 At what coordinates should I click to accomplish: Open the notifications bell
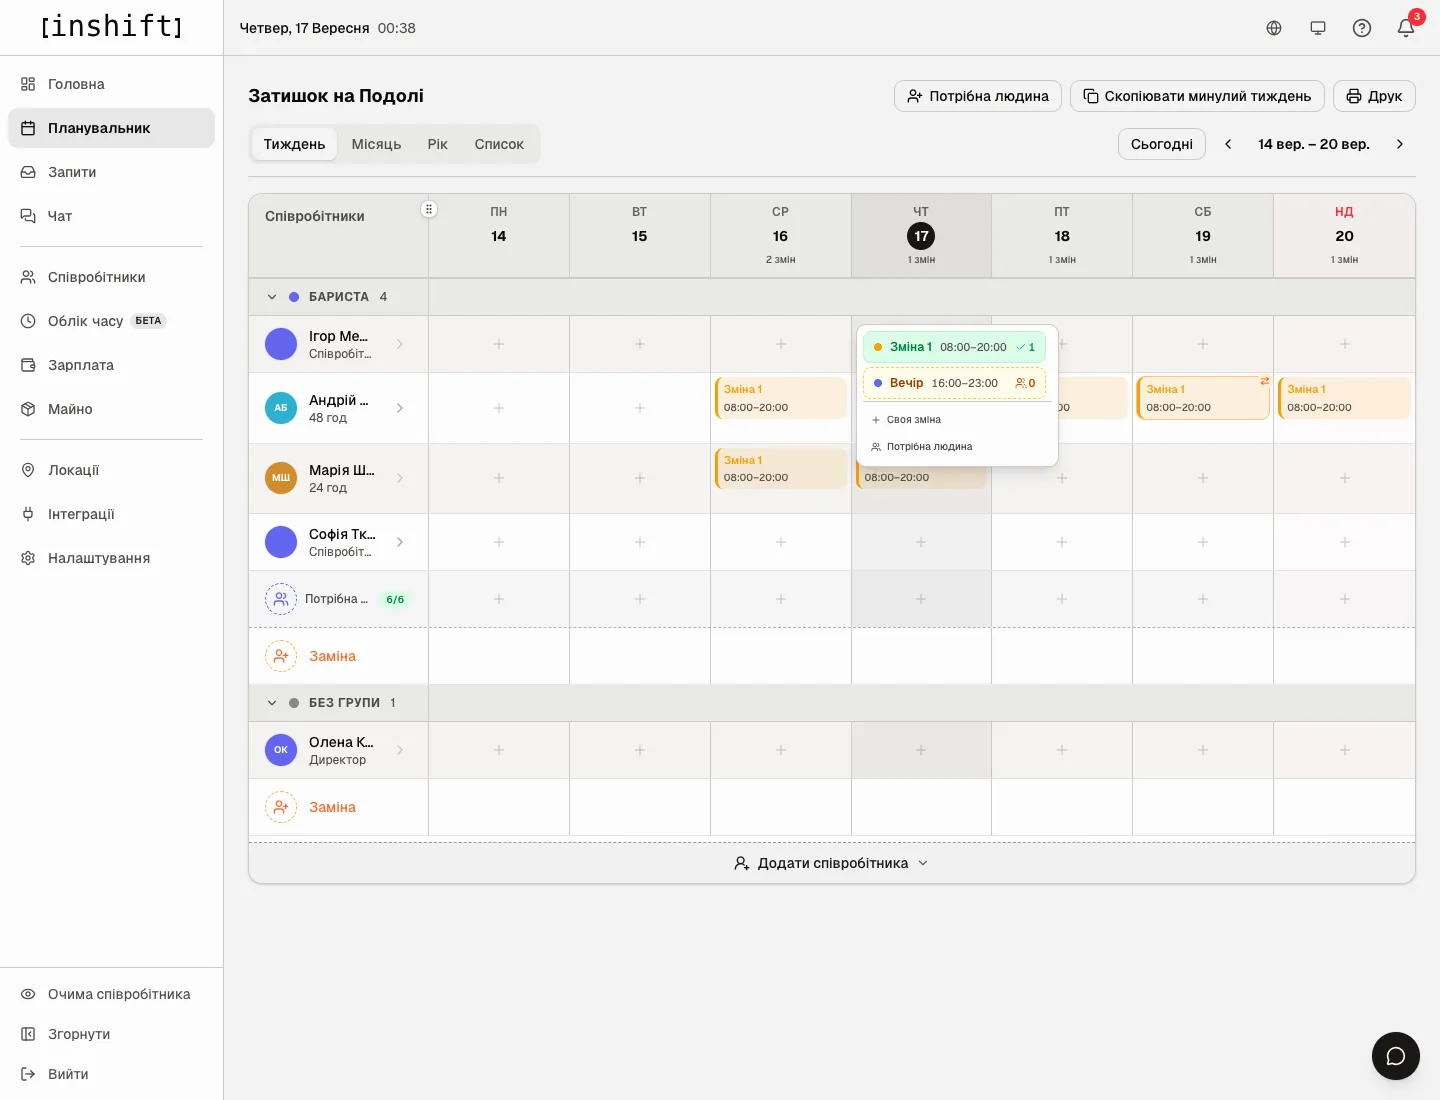[x=1406, y=28]
